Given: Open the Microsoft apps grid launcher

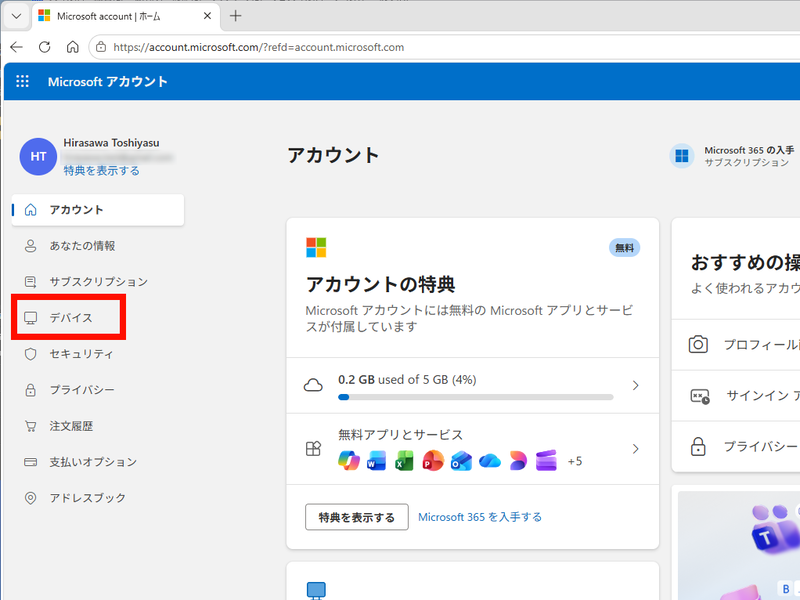Looking at the screenshot, I should tap(22, 81).
